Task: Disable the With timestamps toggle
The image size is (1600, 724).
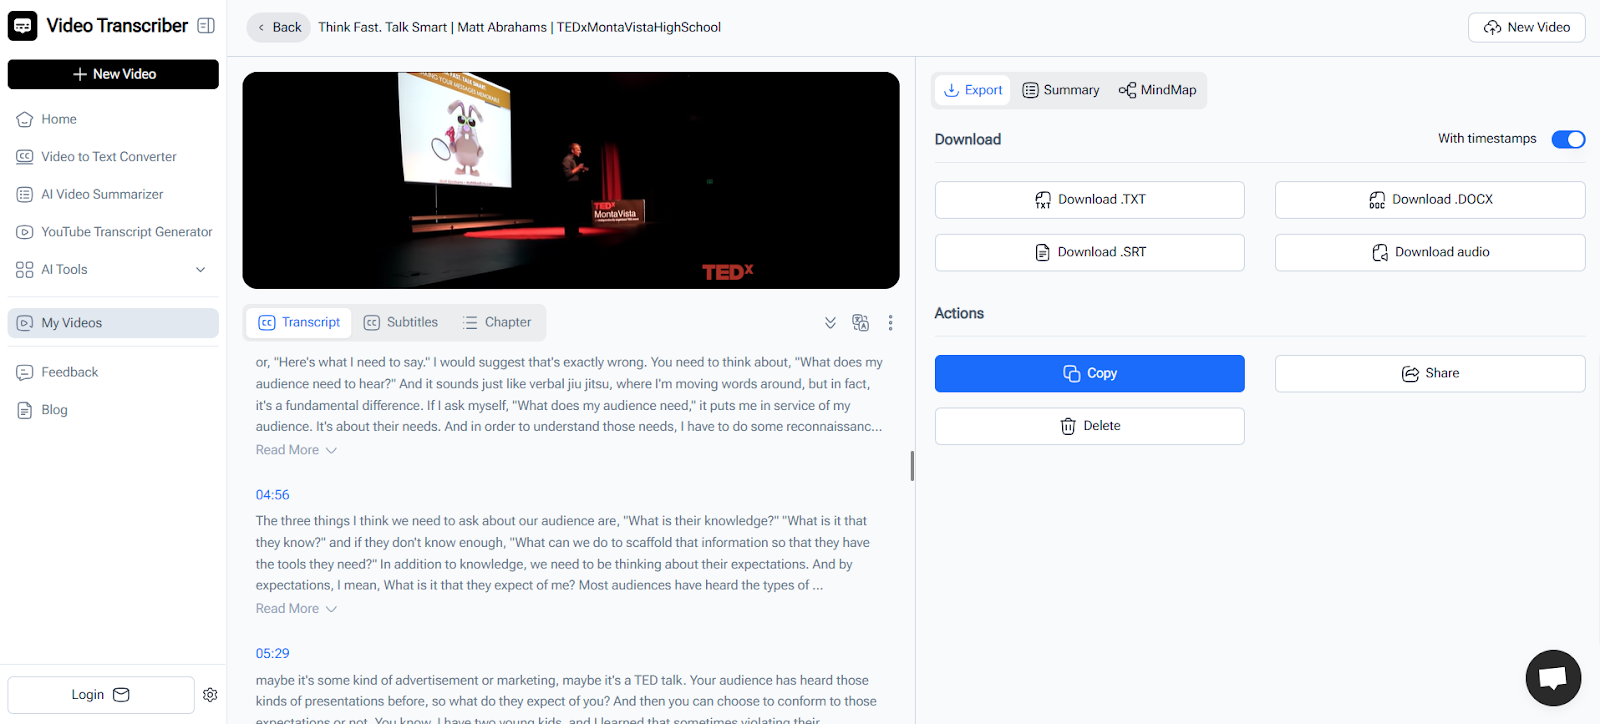Action: click(1567, 139)
